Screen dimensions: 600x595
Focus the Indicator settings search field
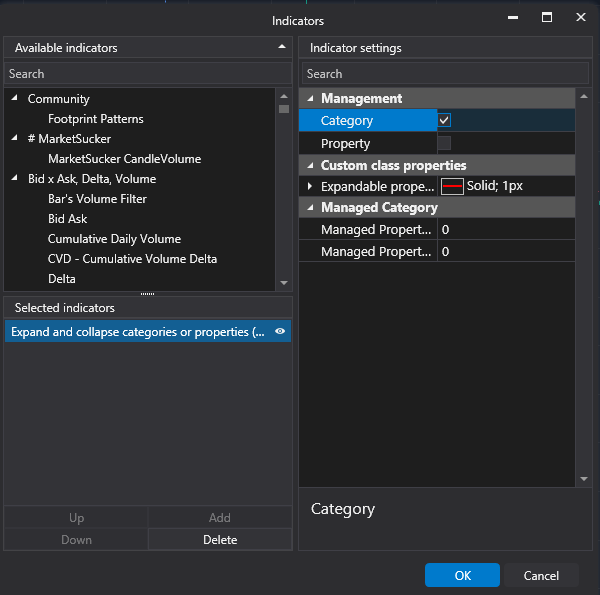445,73
